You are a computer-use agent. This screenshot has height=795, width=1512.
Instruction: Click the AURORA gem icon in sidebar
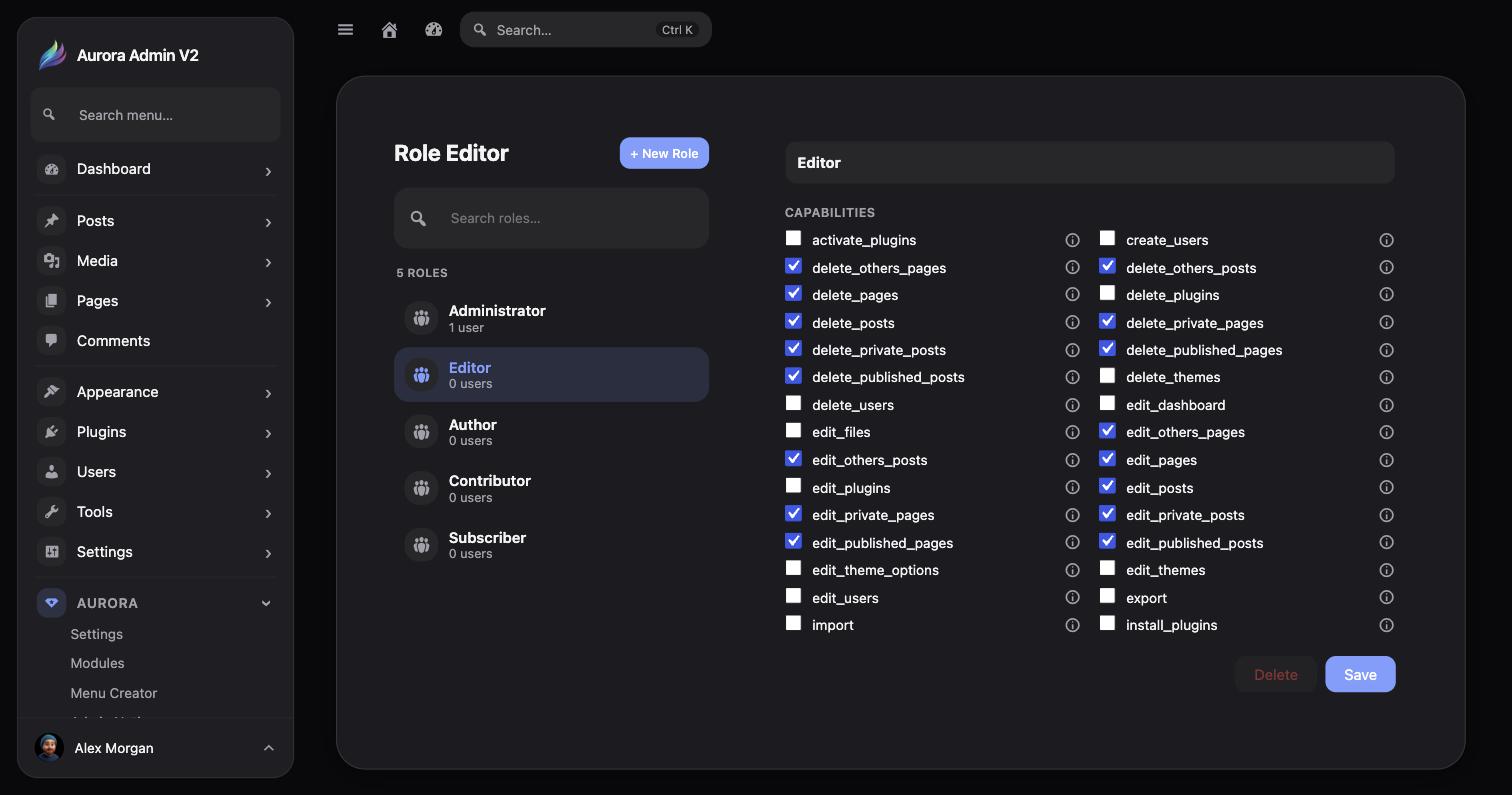coord(52,603)
